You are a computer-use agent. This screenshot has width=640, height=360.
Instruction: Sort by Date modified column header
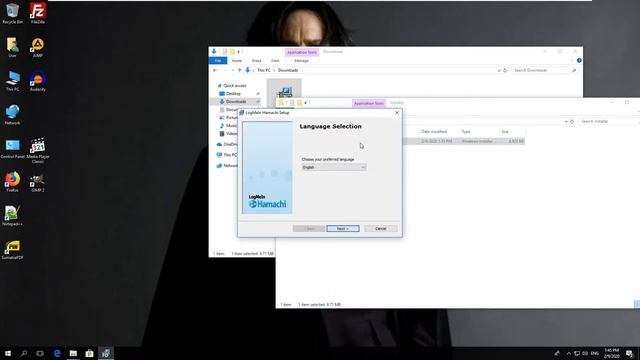pyautogui.click(x=434, y=131)
